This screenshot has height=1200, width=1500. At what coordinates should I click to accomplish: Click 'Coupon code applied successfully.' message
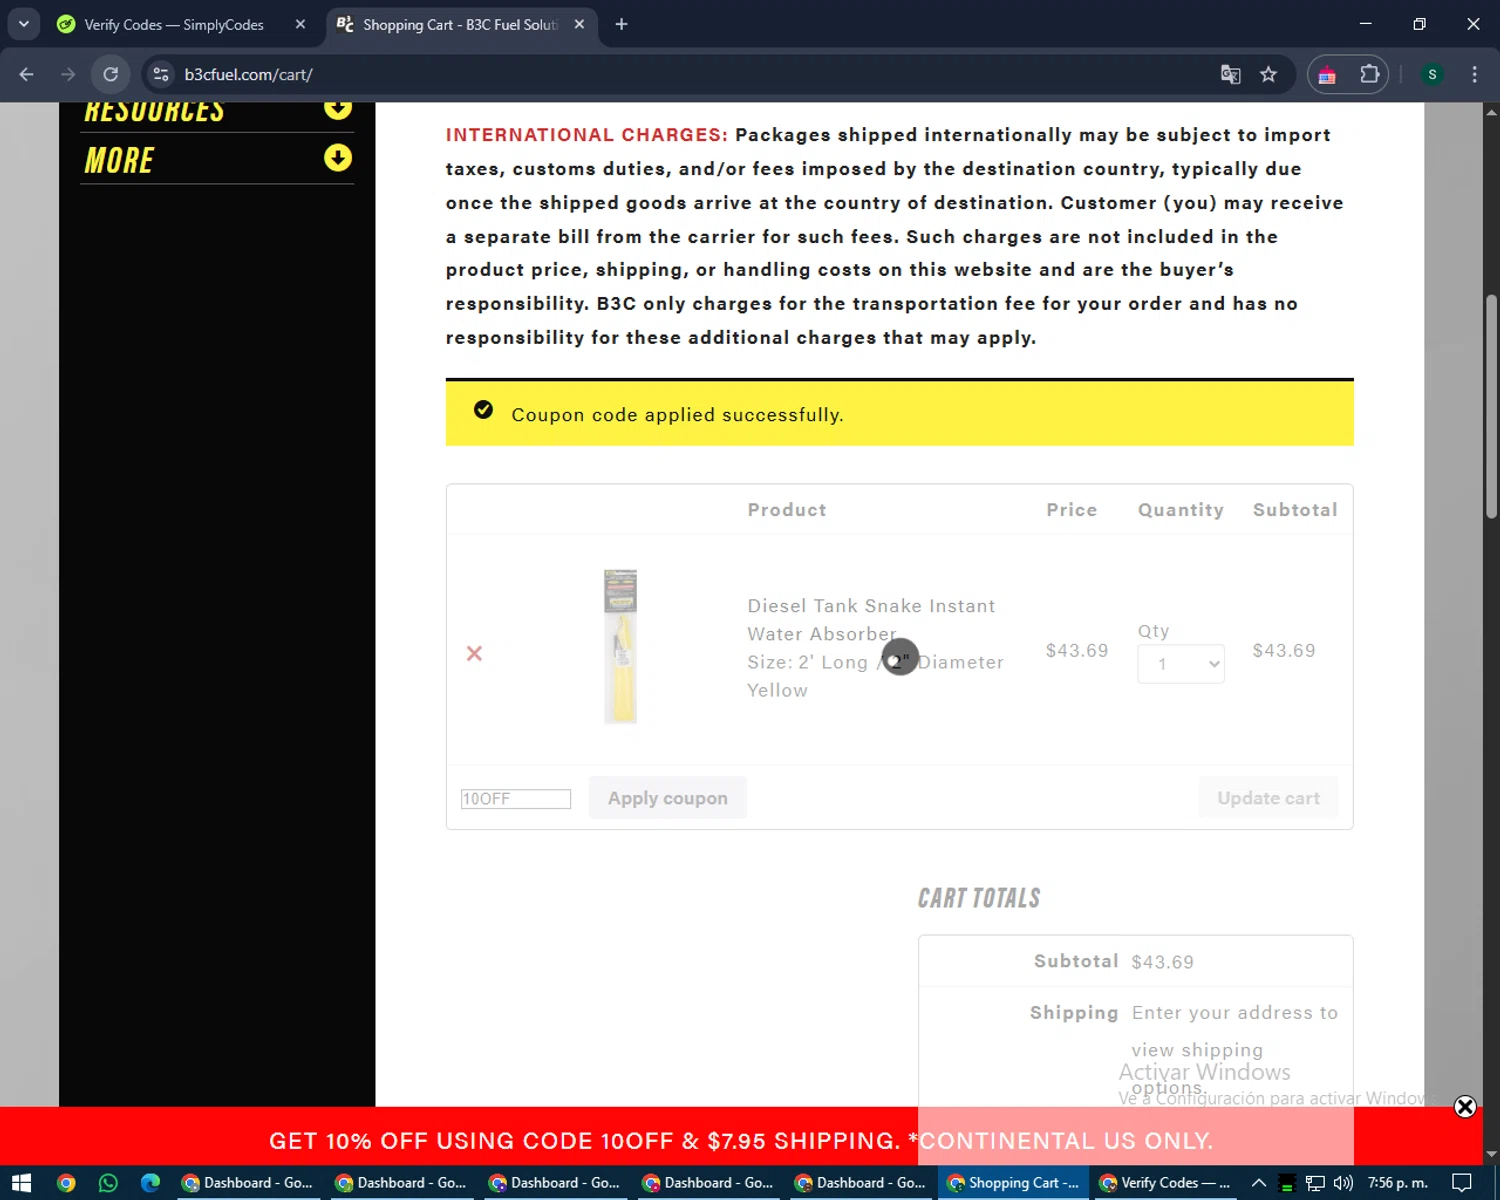coord(677,415)
